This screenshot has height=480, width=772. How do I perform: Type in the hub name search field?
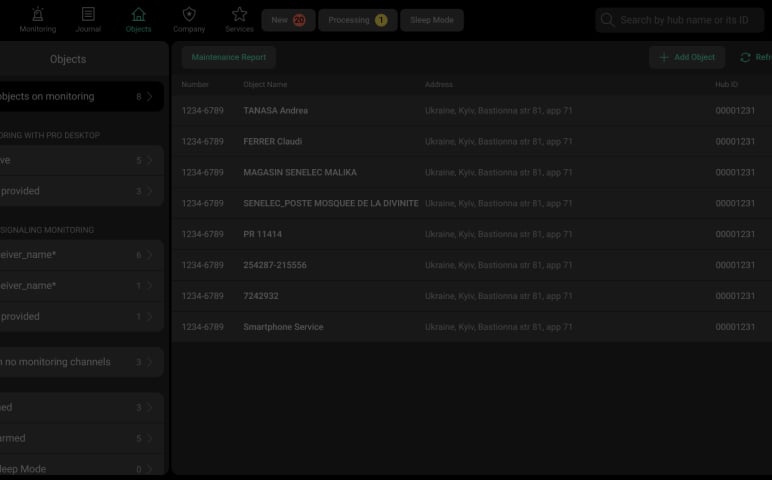click(690, 20)
